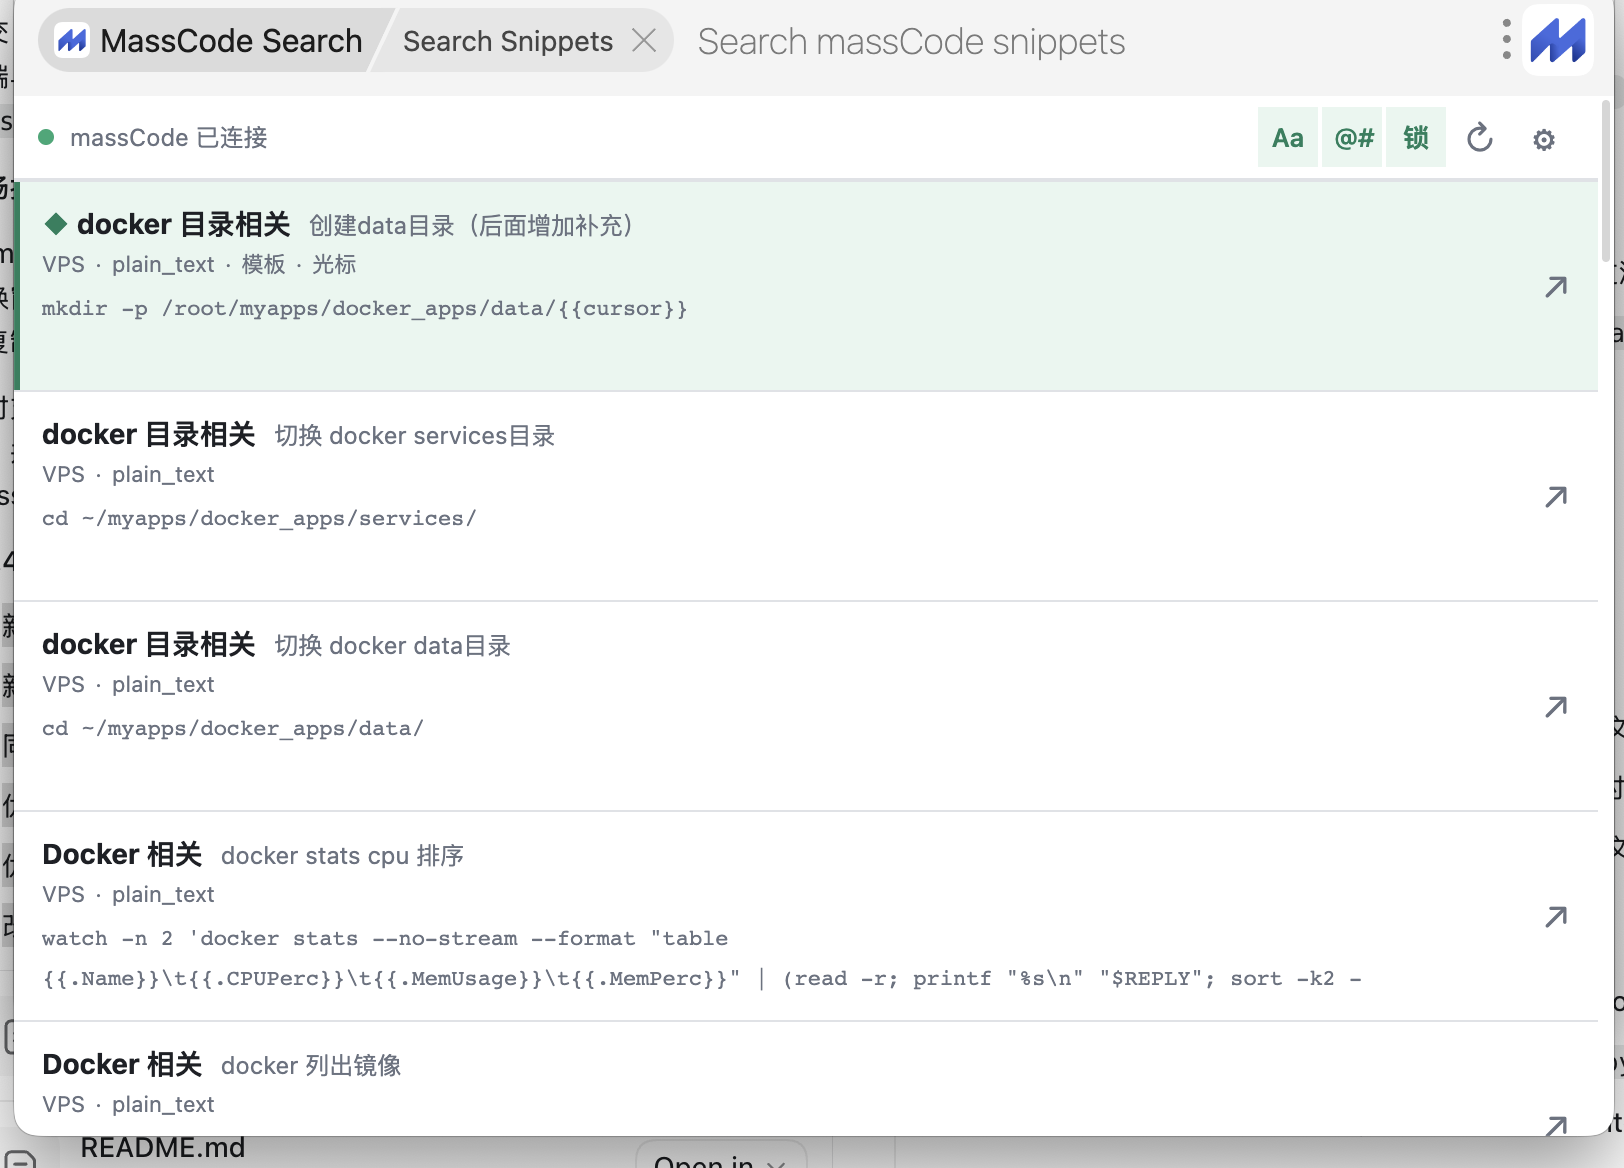This screenshot has height=1168, width=1624.
Task: Select the docker stats cpu 排序 snippet title
Action: pos(342,855)
